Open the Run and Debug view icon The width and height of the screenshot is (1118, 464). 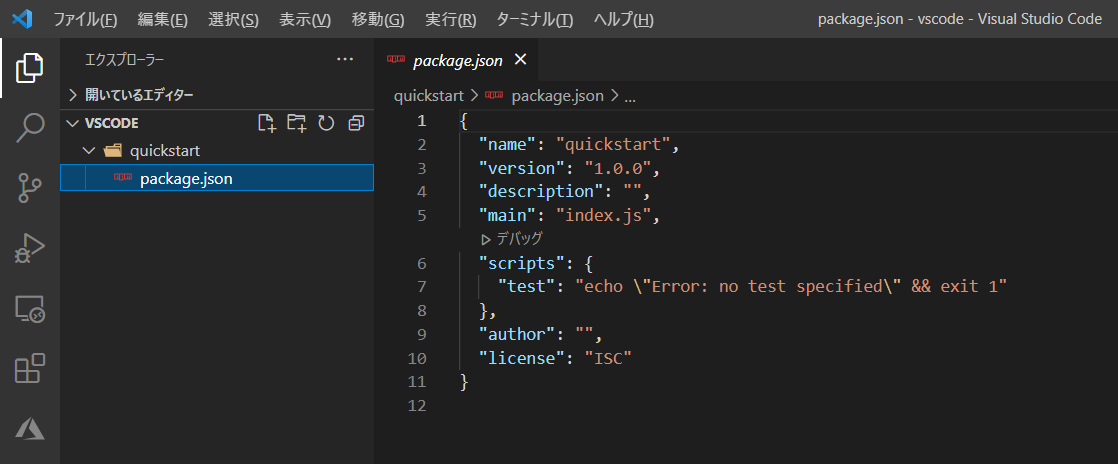click(29, 249)
